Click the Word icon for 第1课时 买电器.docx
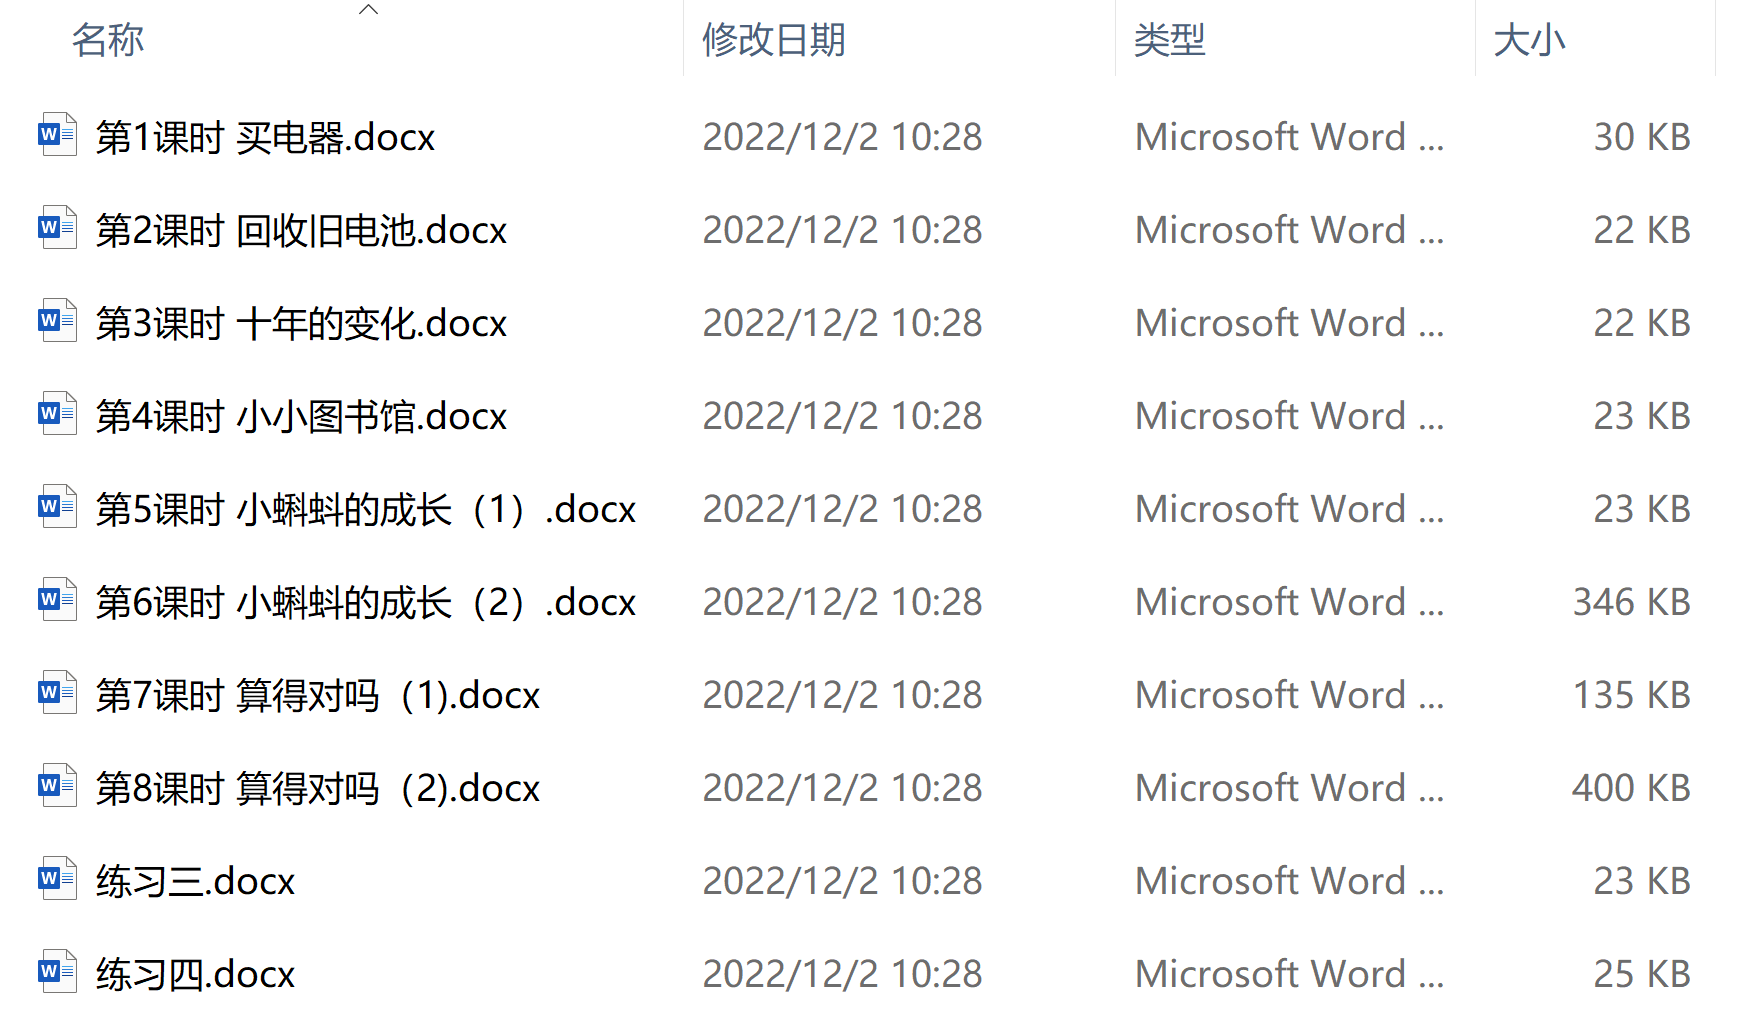The height and width of the screenshot is (1035, 1754). pyautogui.click(x=57, y=135)
